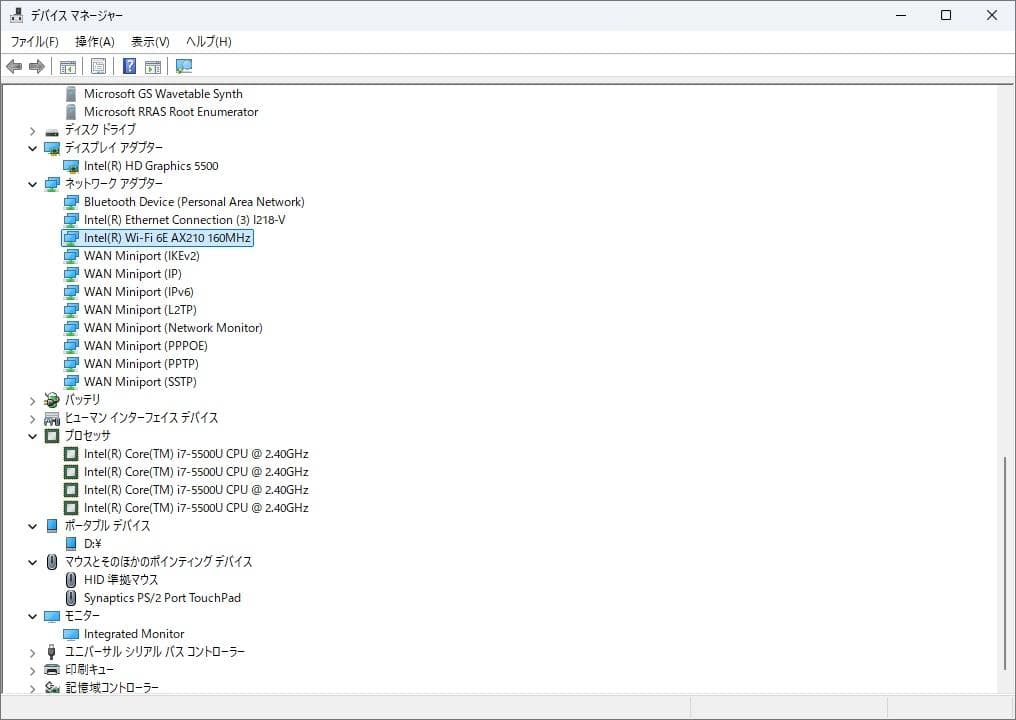
Task: Click the Back arrow toolbar icon
Action: click(14, 66)
